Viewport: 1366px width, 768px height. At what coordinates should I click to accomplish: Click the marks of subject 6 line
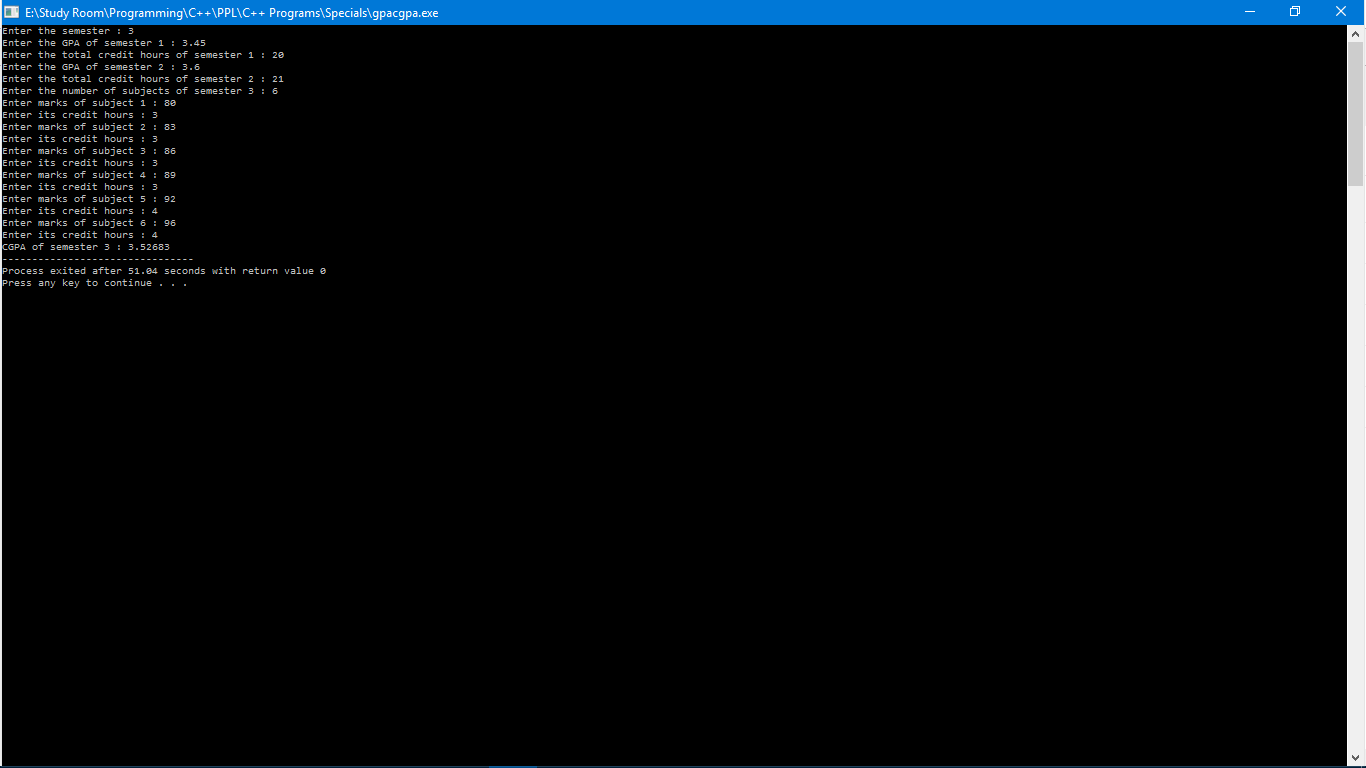tap(88, 222)
